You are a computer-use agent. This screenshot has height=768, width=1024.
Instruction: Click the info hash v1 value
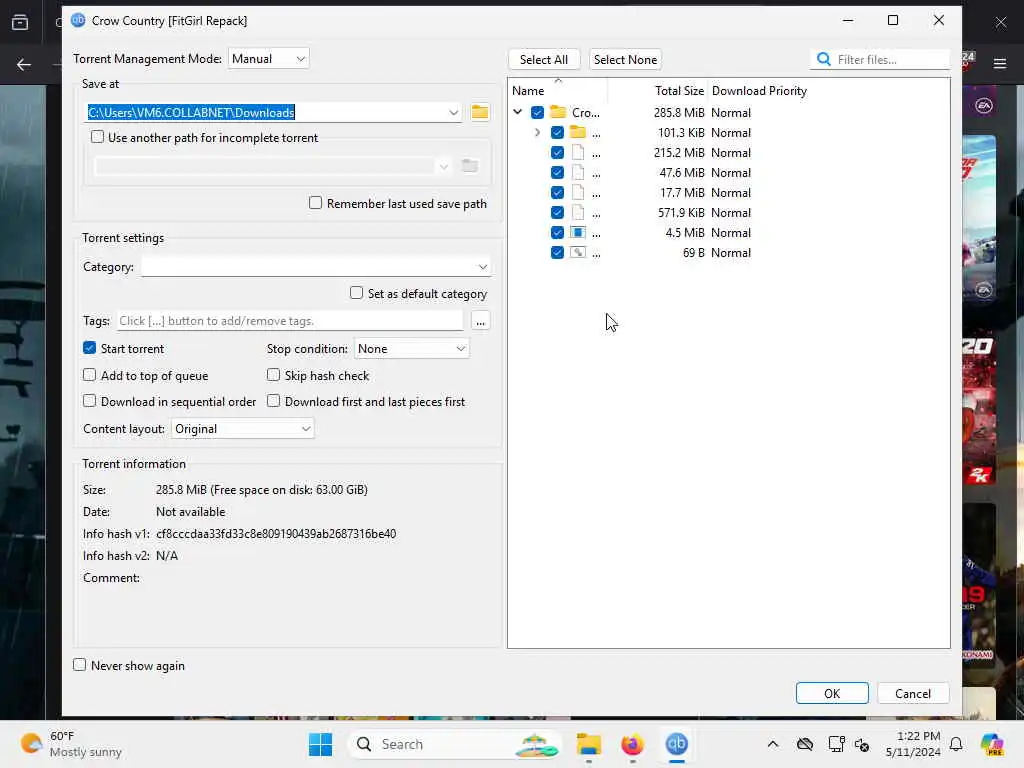pyautogui.click(x=276, y=534)
